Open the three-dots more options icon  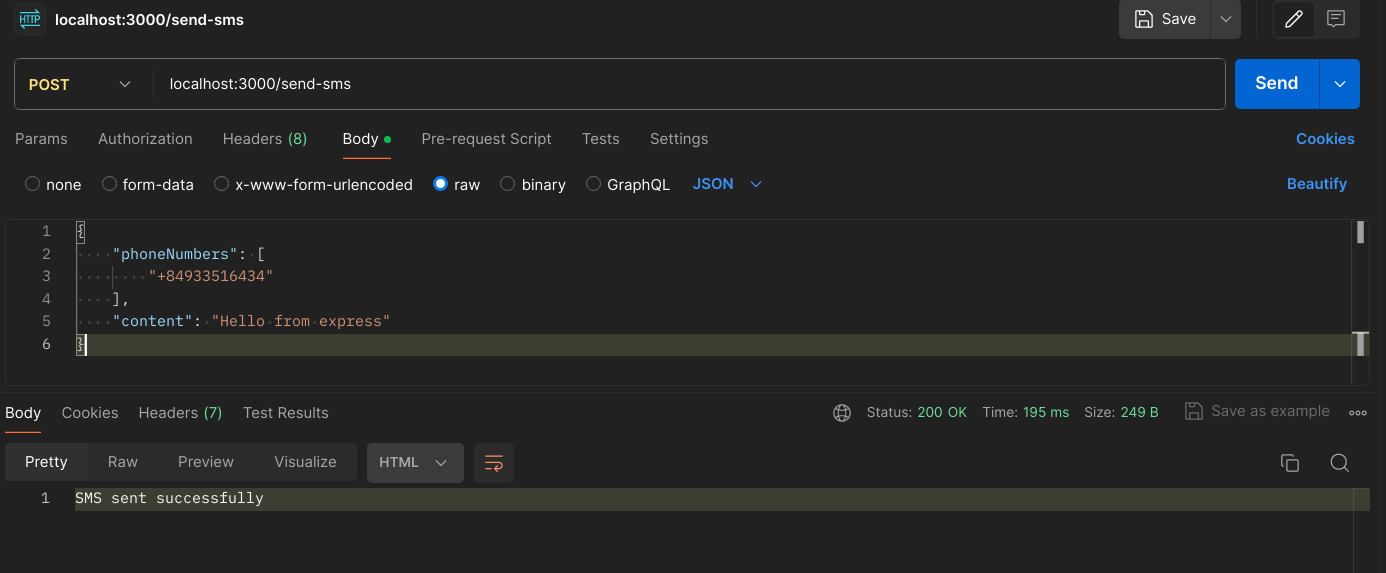click(x=1357, y=412)
